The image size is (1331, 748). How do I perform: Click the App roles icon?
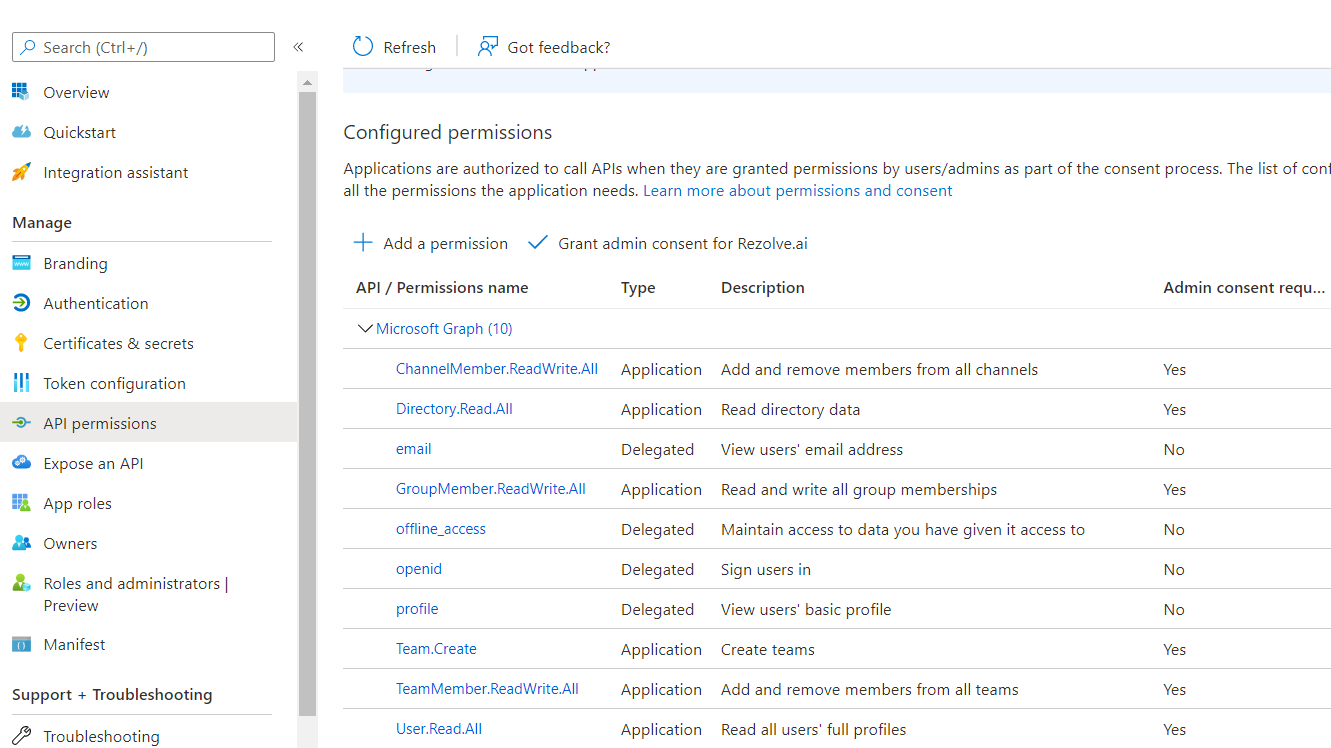point(21,503)
